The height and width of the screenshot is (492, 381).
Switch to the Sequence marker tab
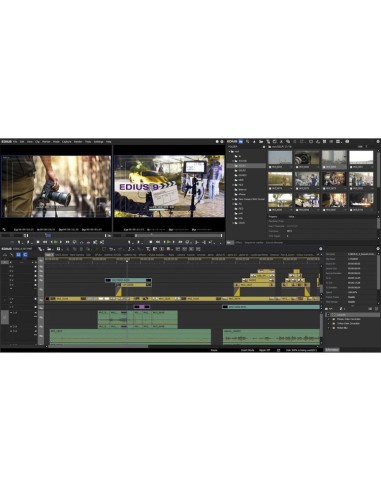click(x=254, y=243)
